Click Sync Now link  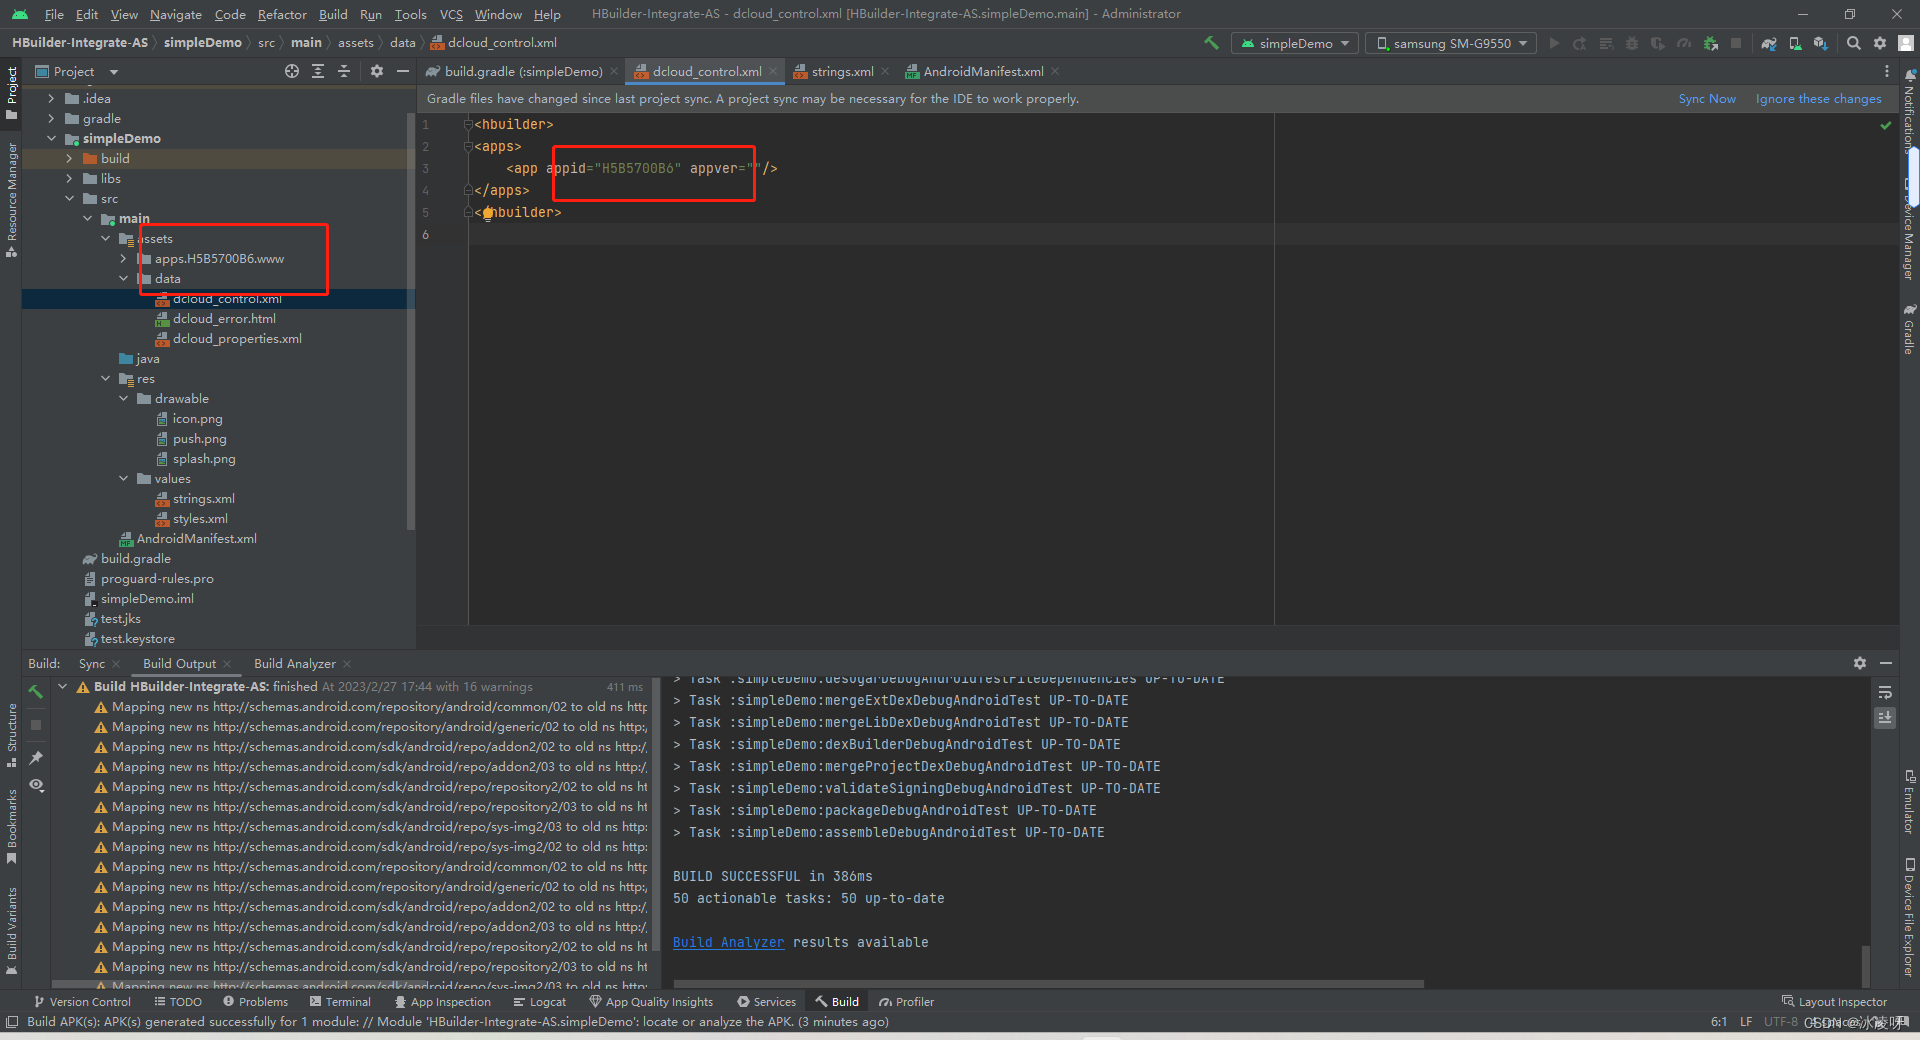point(1707,98)
